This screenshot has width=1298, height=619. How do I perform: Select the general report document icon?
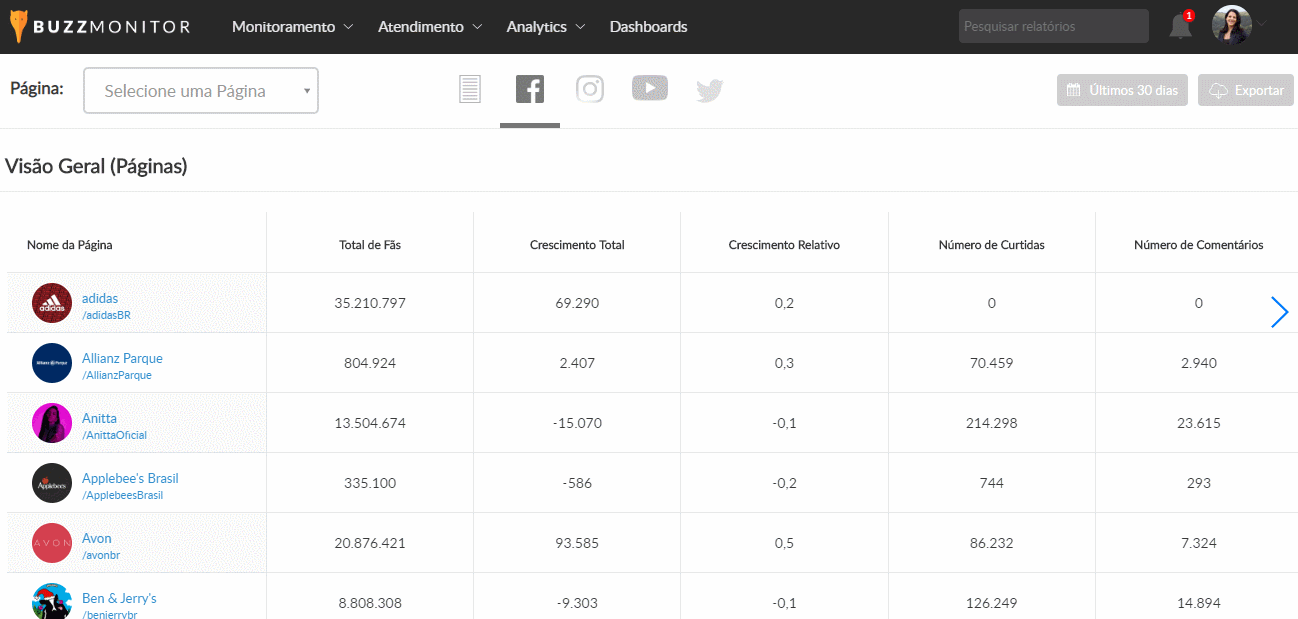coord(470,90)
